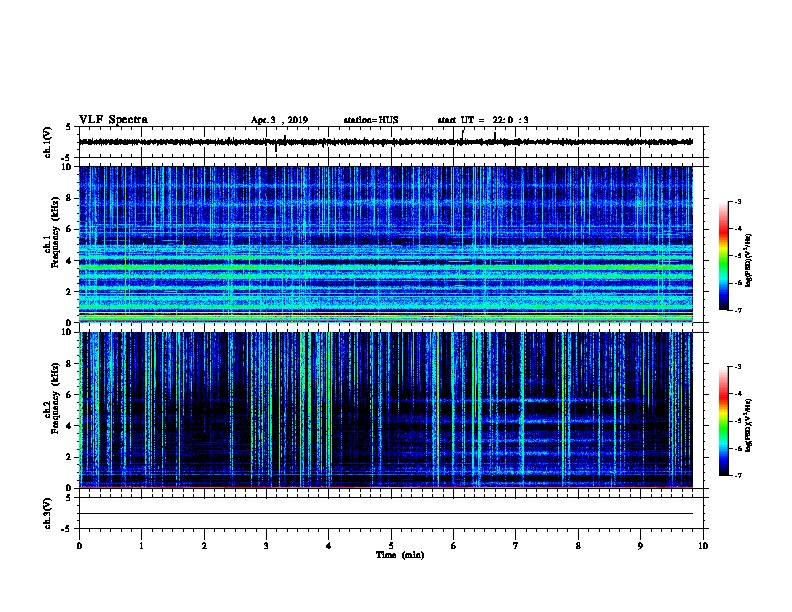
Task: Click the ch.1 waveform trace
Action: point(386,142)
